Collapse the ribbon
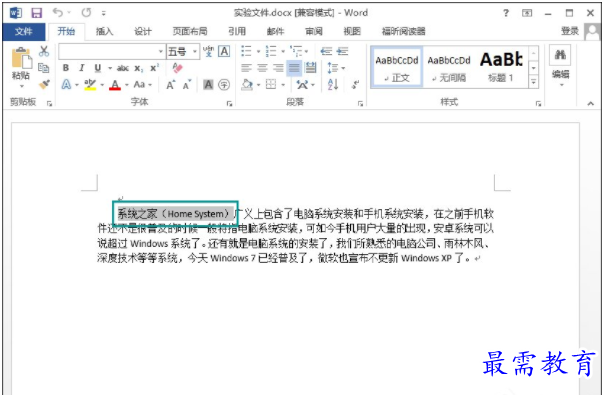Screen dimensions: 604x395 pyautogui.click(x=591, y=103)
